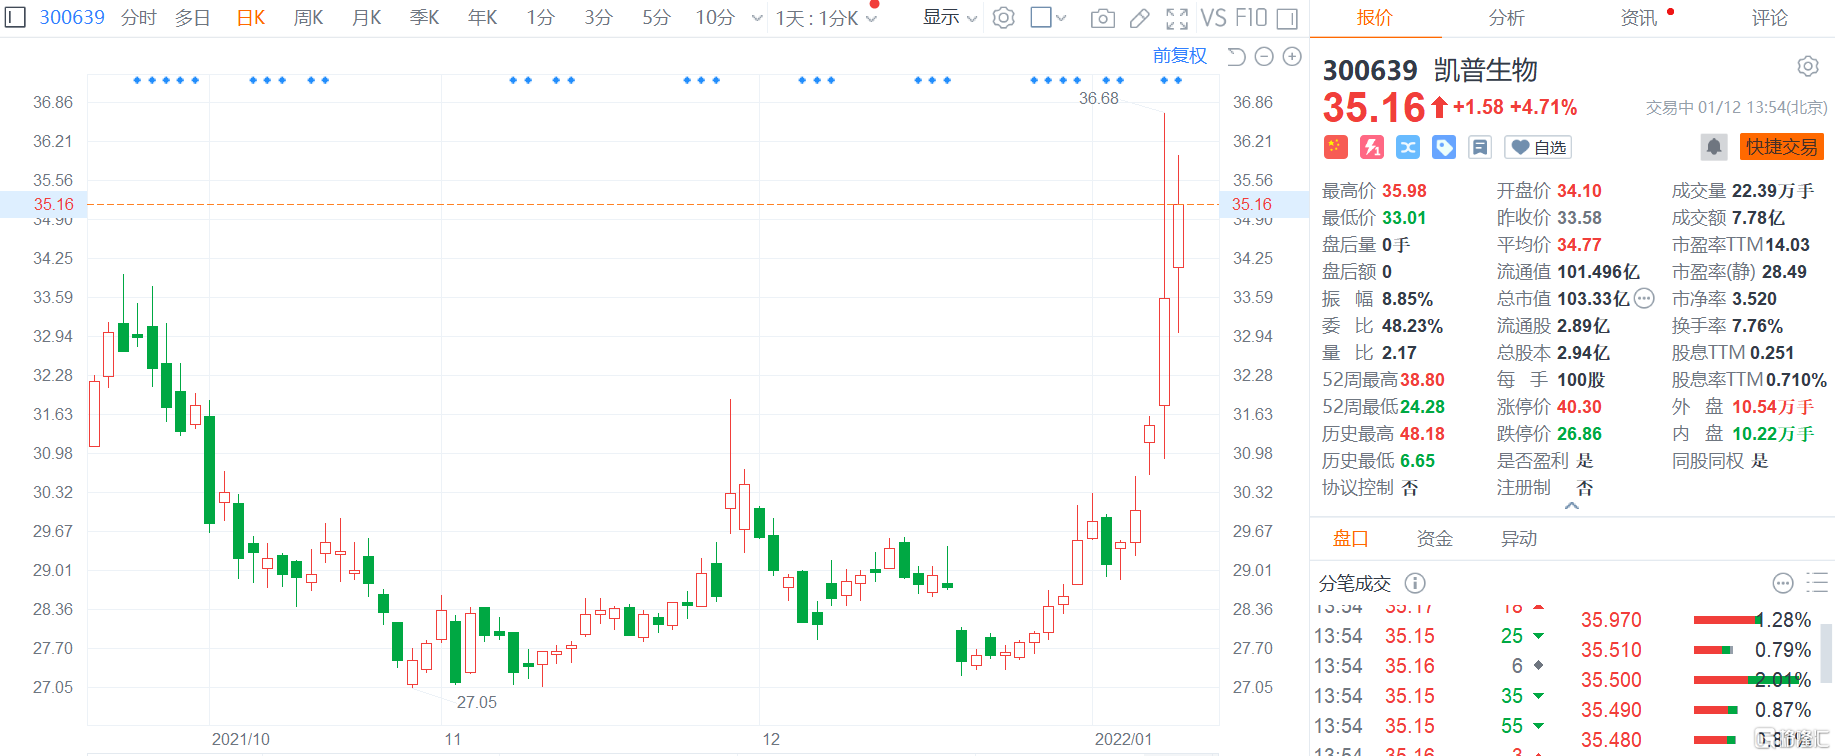Zoom in chart with plus icon
1836x756 pixels.
[x=1292, y=57]
